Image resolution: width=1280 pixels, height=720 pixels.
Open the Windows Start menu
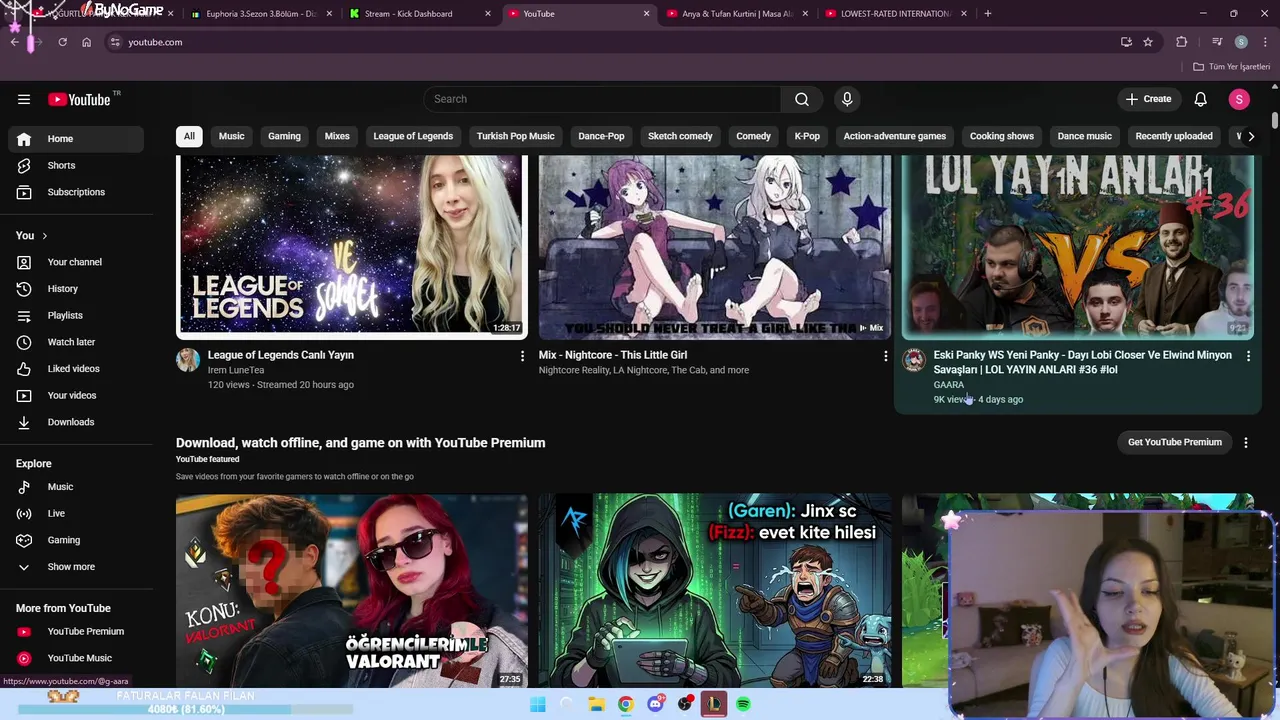[537, 704]
